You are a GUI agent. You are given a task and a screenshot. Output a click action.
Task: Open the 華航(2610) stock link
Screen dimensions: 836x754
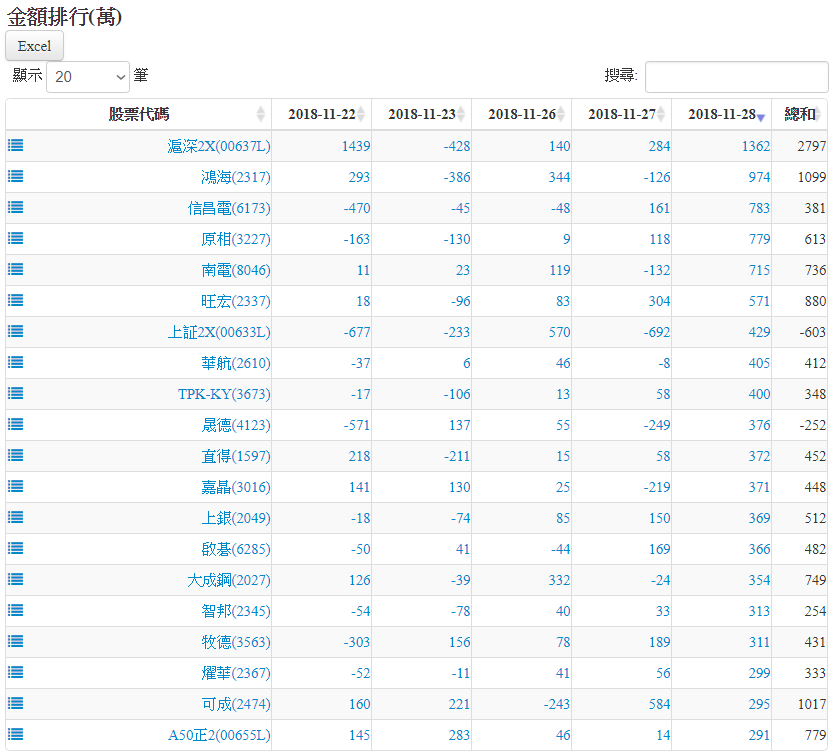[235, 363]
